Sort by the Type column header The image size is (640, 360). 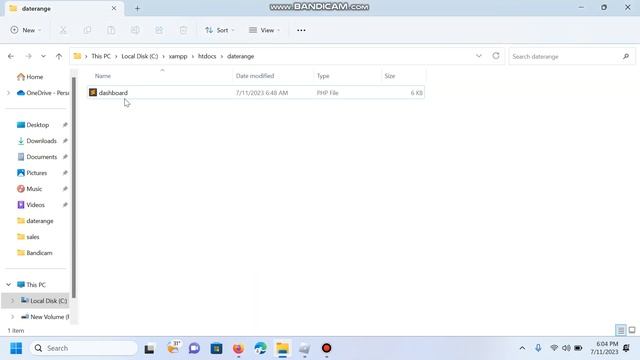point(323,76)
